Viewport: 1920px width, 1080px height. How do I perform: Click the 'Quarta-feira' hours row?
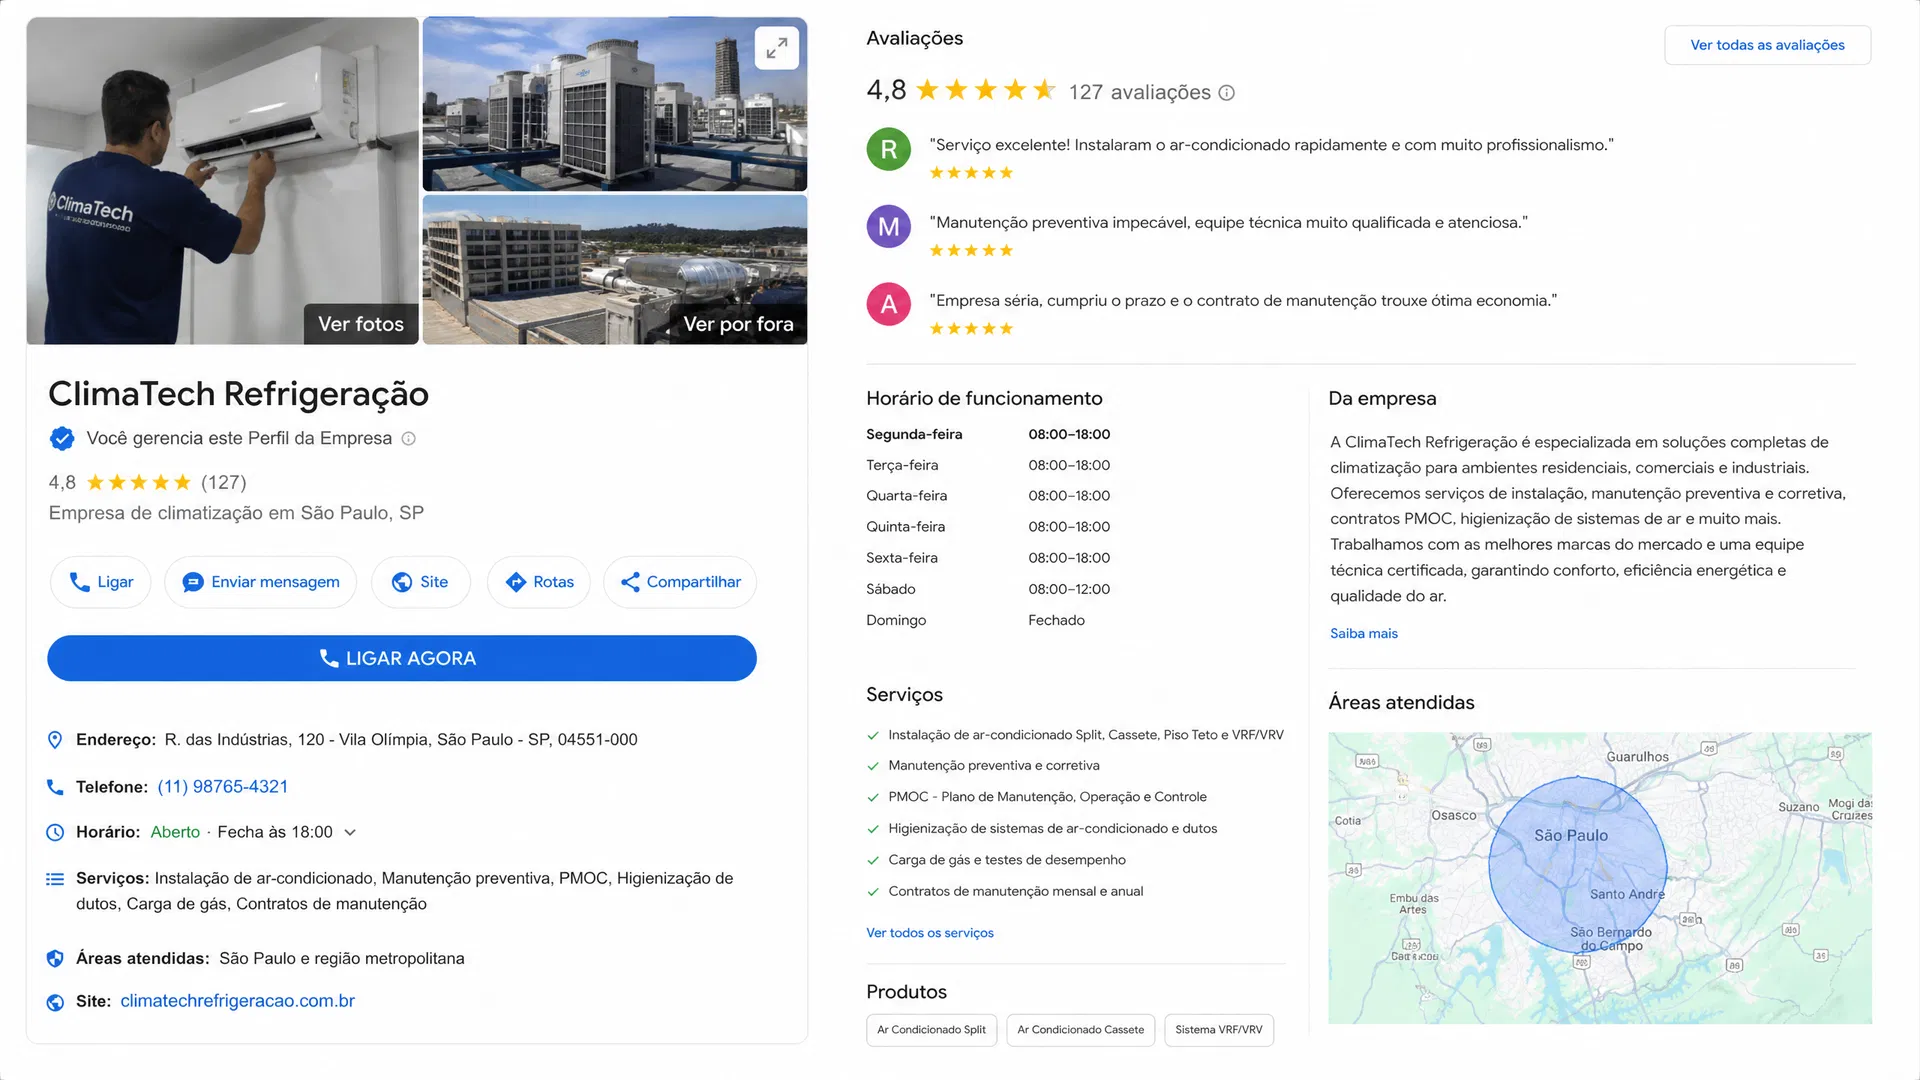(x=988, y=496)
